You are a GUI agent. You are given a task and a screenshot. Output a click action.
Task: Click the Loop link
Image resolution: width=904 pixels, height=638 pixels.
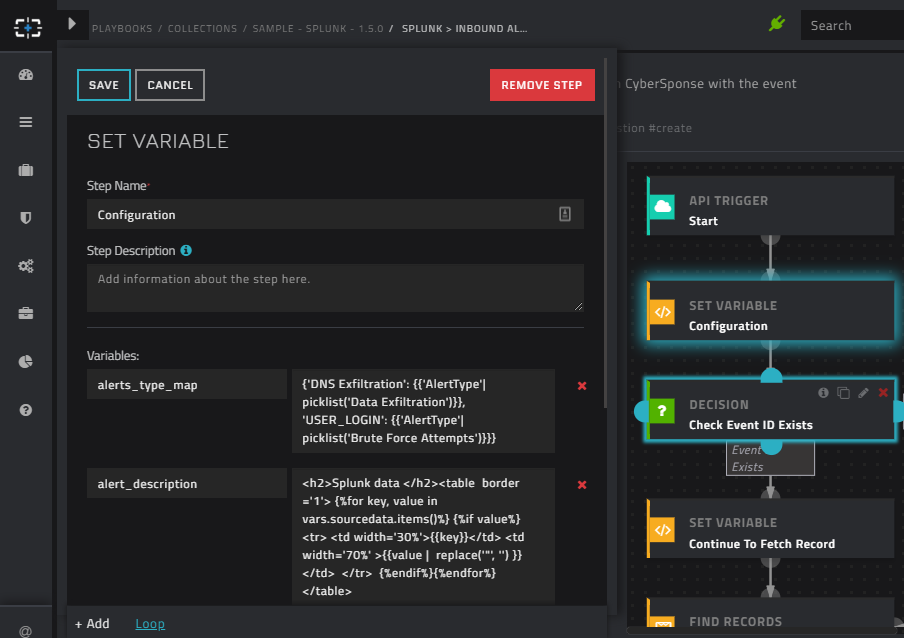pyautogui.click(x=150, y=624)
